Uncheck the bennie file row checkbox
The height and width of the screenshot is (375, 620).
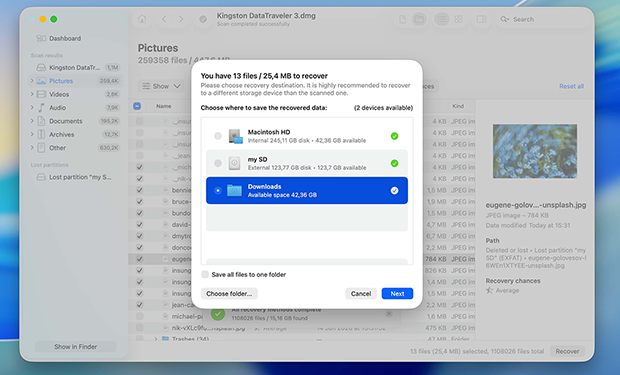click(x=140, y=190)
